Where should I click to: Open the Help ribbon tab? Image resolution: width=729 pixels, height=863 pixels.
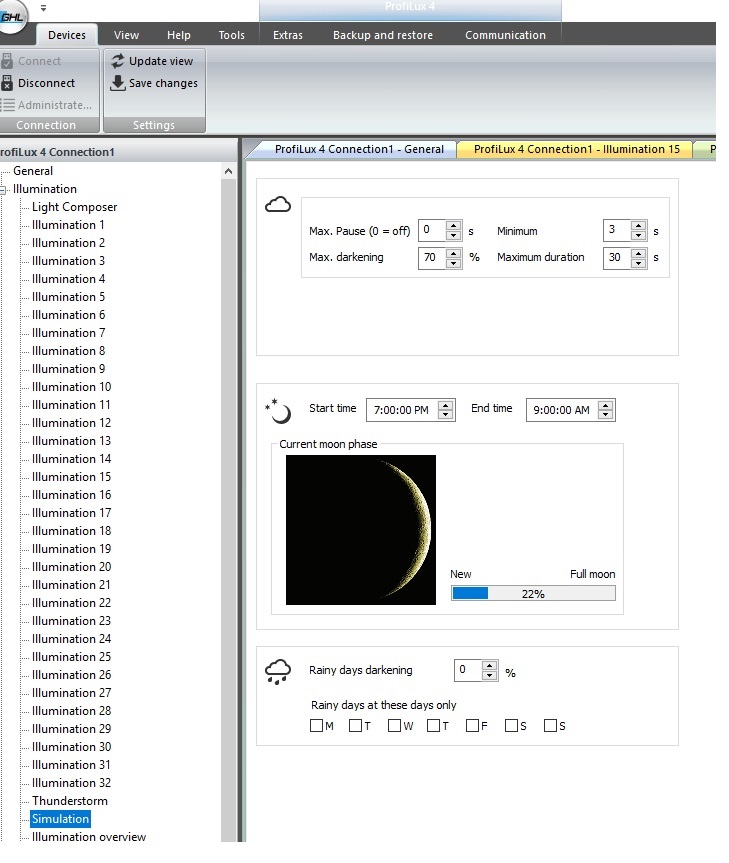point(179,35)
